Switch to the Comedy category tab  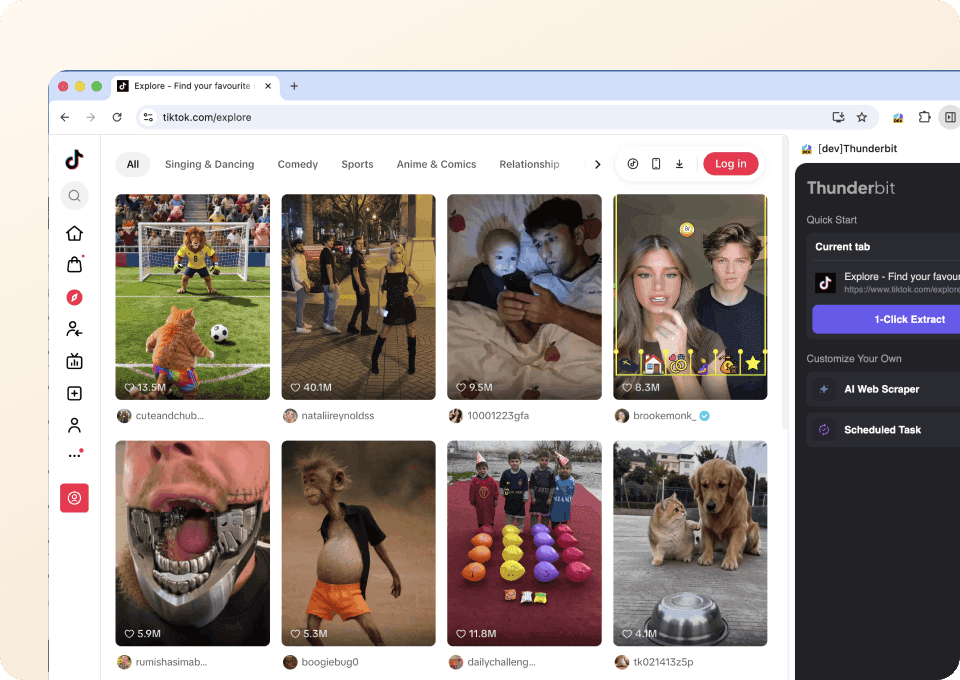[x=297, y=164]
